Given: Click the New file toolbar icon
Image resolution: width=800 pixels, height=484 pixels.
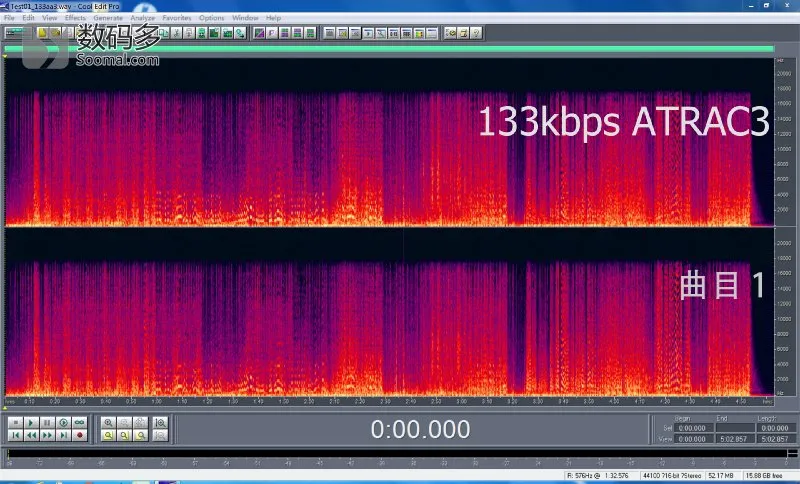Looking at the screenshot, I should [x=42, y=33].
